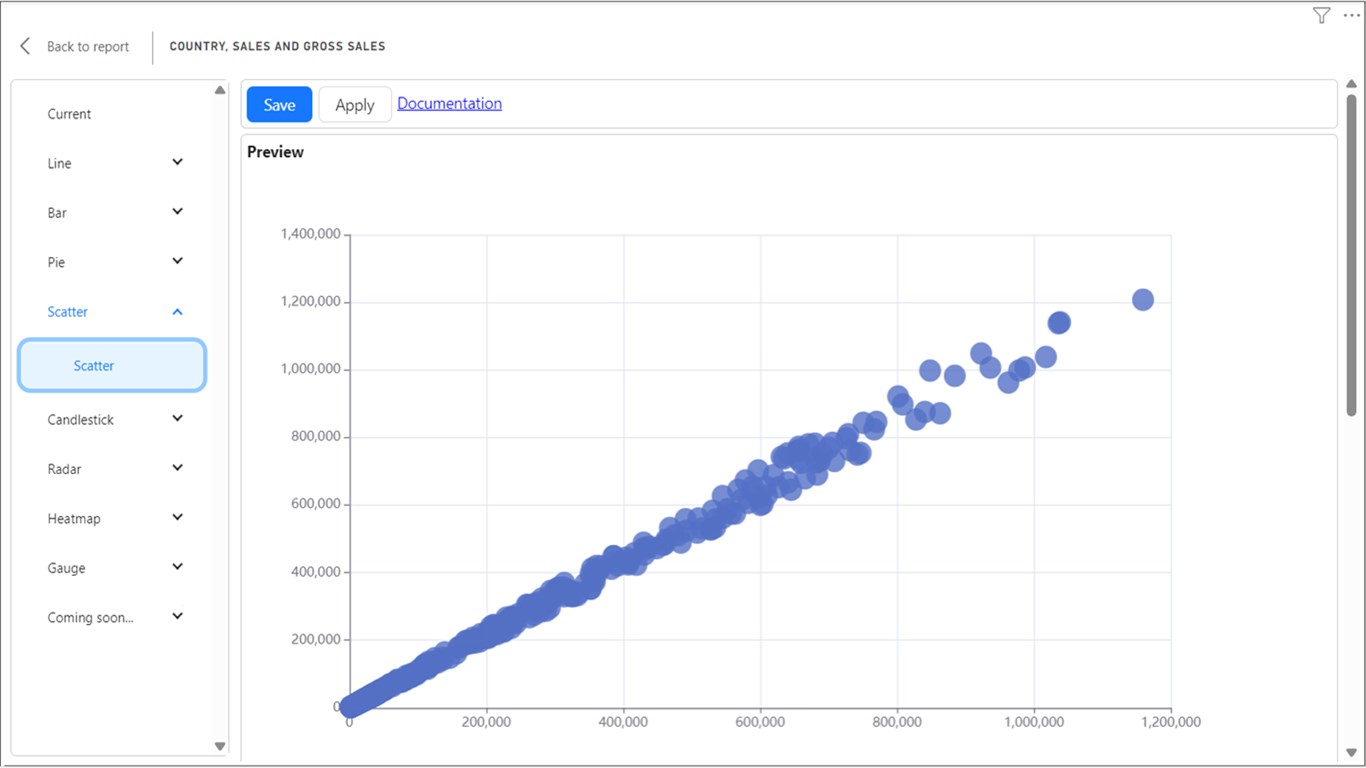Viewport: 1366px width, 768px height.
Task: Expand the Line chart category
Action: (177, 162)
